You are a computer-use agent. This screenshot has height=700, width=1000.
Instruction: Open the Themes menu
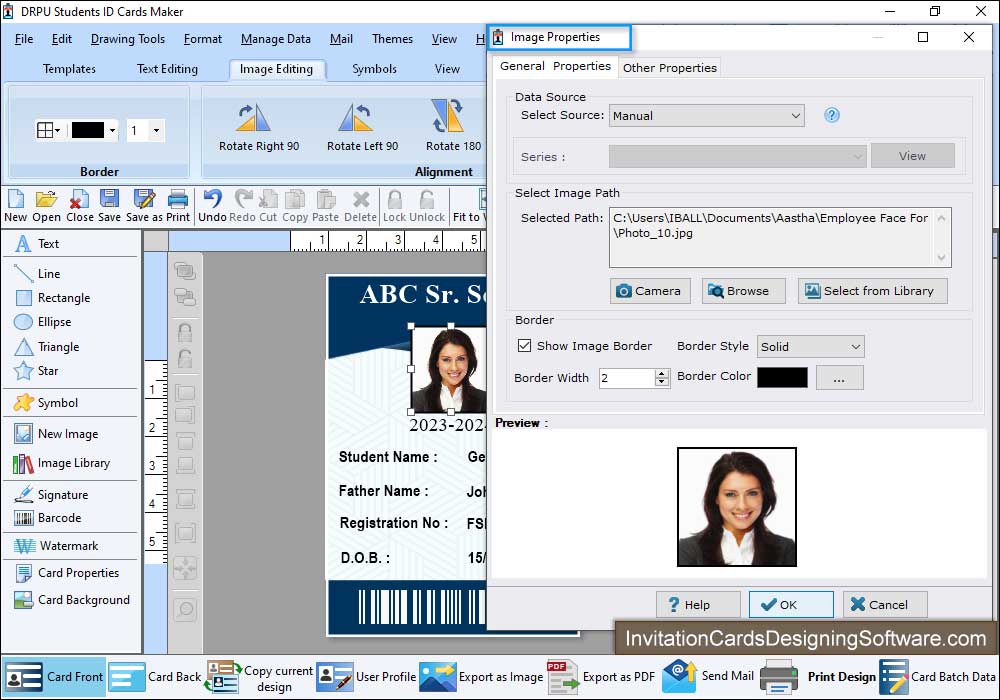point(392,39)
